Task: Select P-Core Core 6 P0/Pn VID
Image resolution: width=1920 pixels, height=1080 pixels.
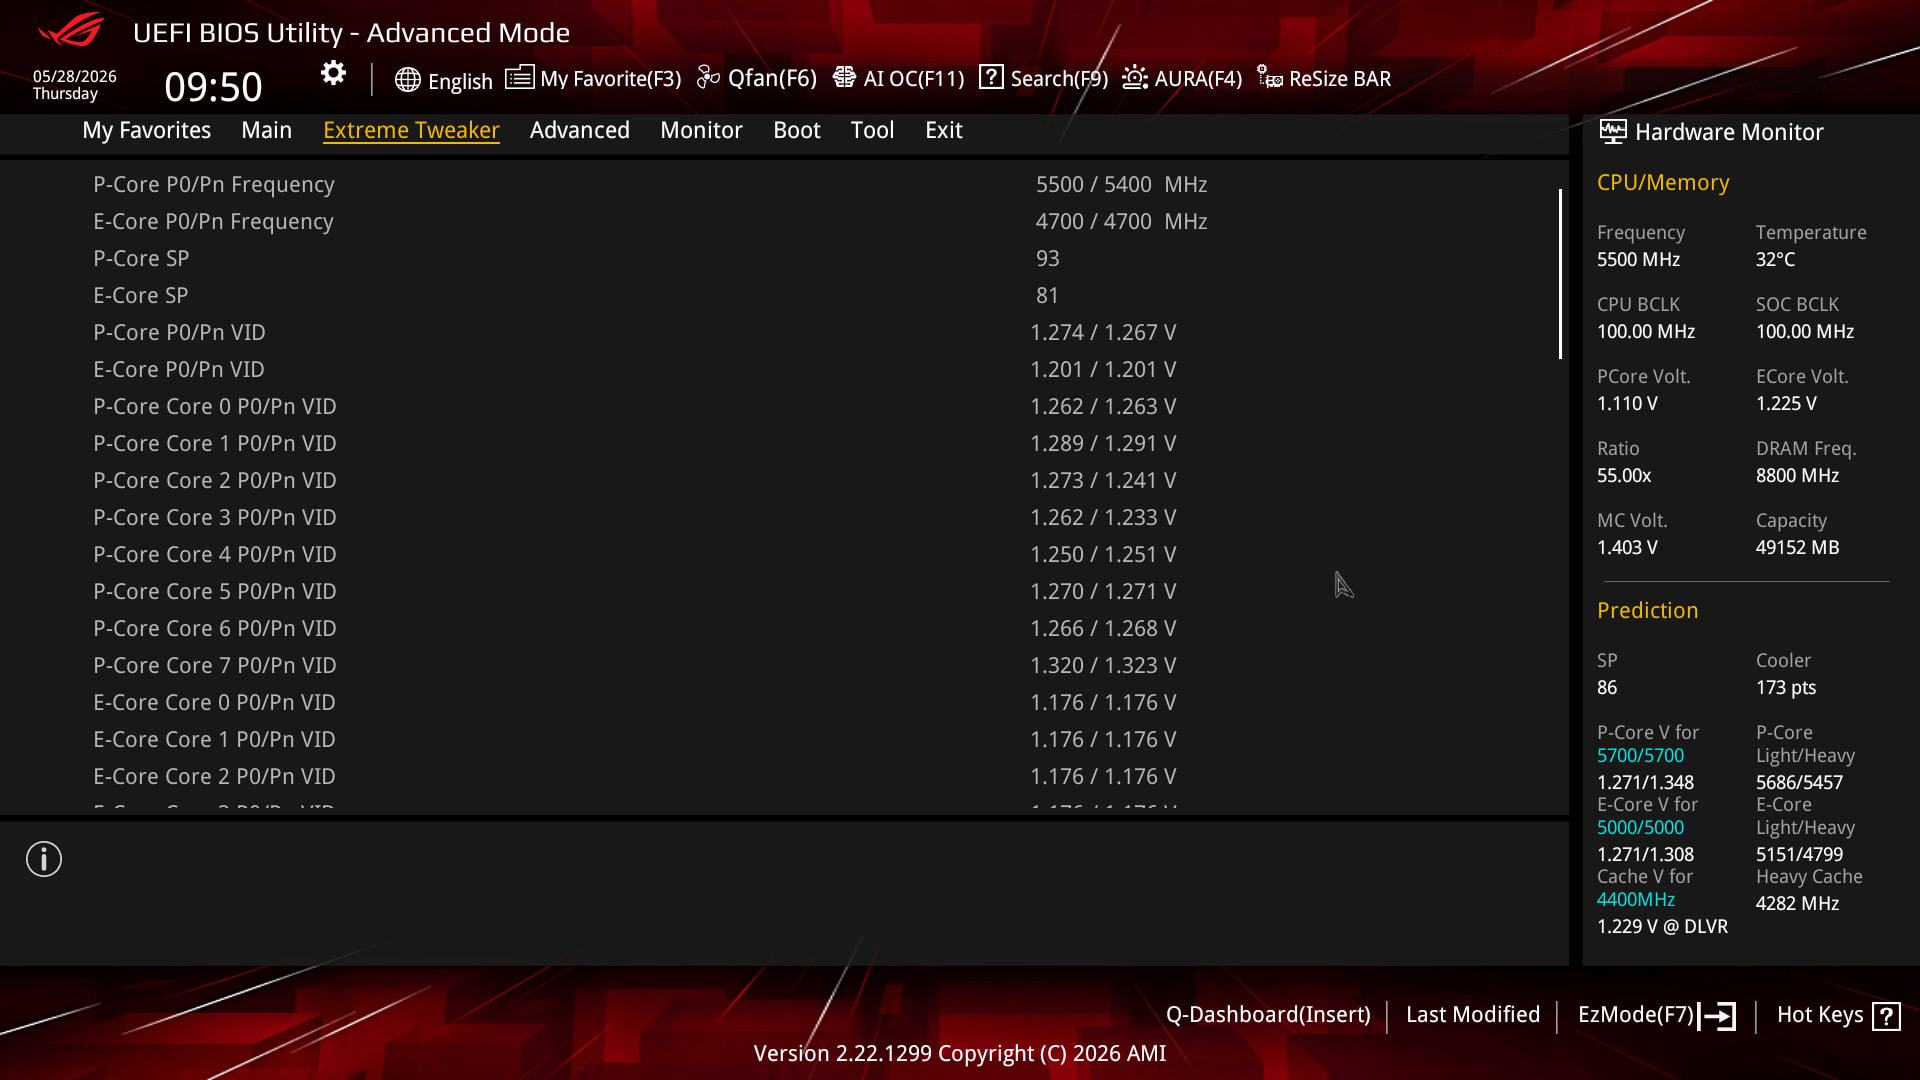Action: [780, 629]
